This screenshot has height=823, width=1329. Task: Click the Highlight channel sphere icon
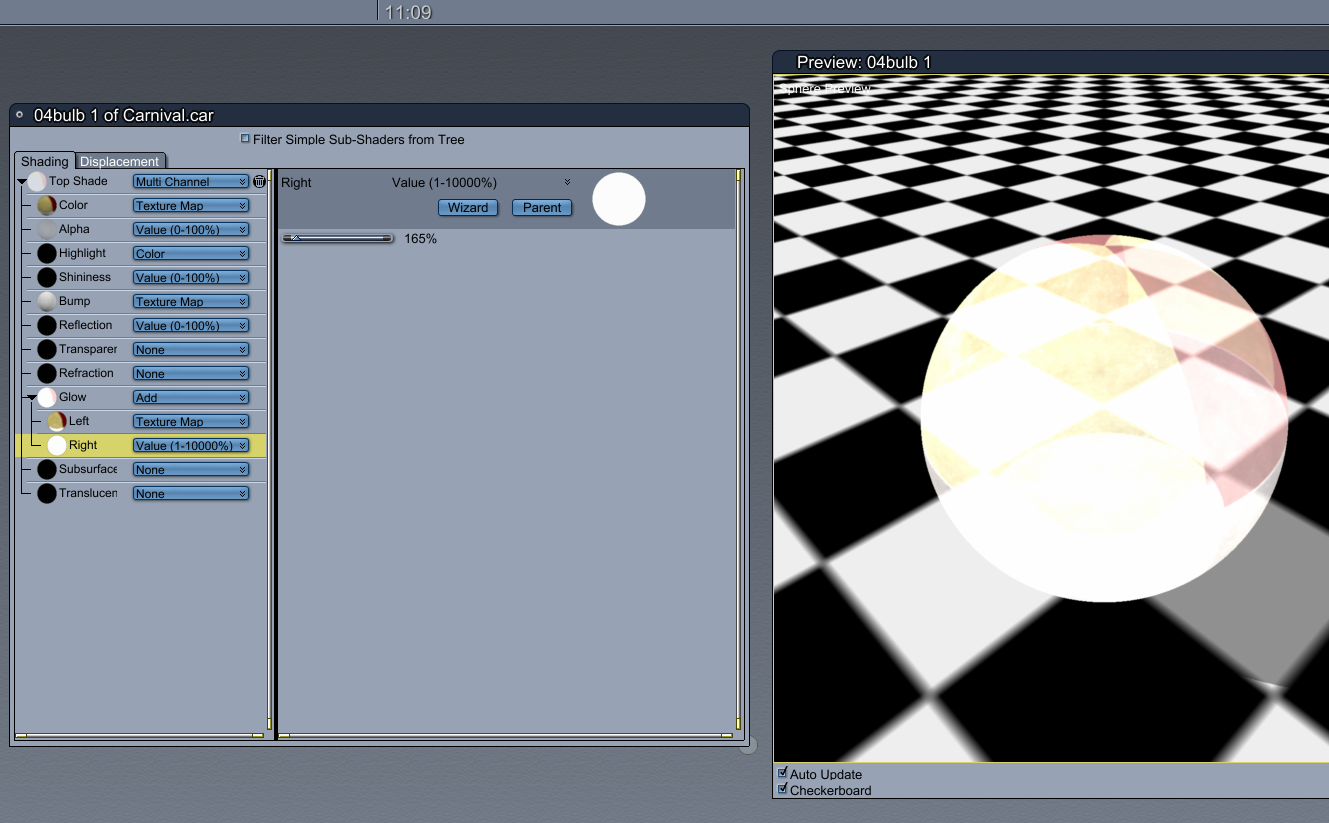click(x=47, y=254)
